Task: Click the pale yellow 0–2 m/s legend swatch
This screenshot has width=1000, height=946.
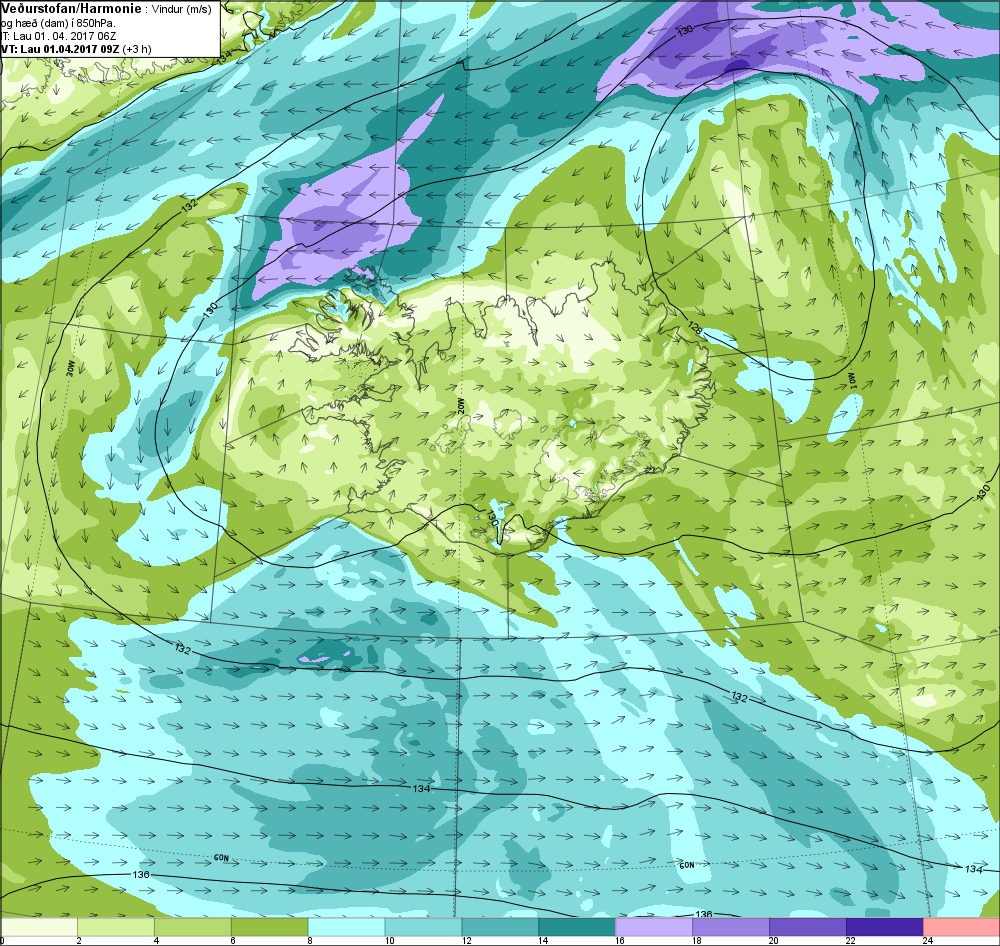Action: (39, 926)
